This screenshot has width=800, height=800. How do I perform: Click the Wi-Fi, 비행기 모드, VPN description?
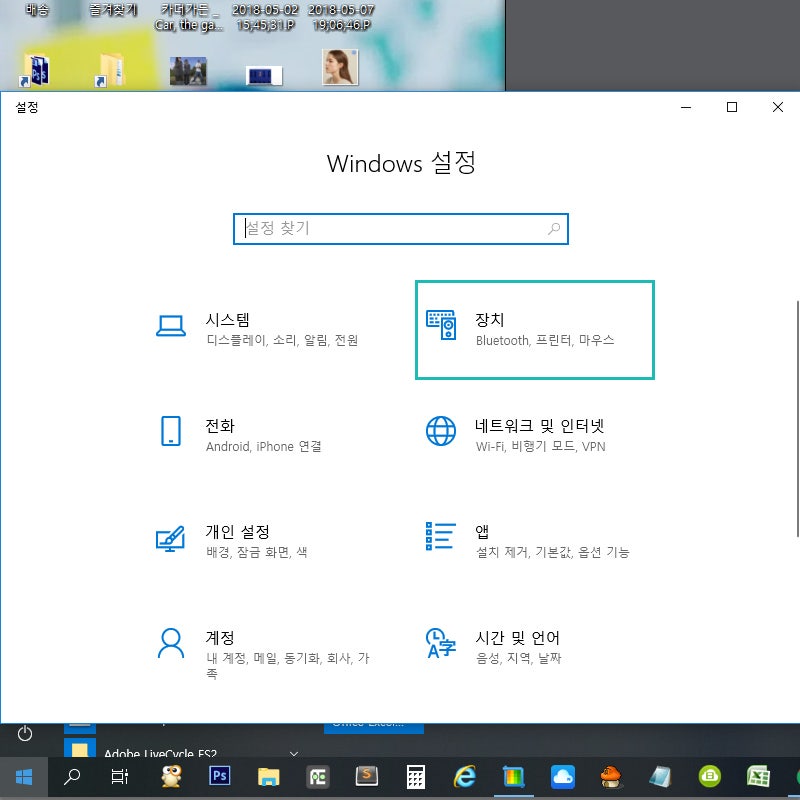pyautogui.click(x=541, y=446)
